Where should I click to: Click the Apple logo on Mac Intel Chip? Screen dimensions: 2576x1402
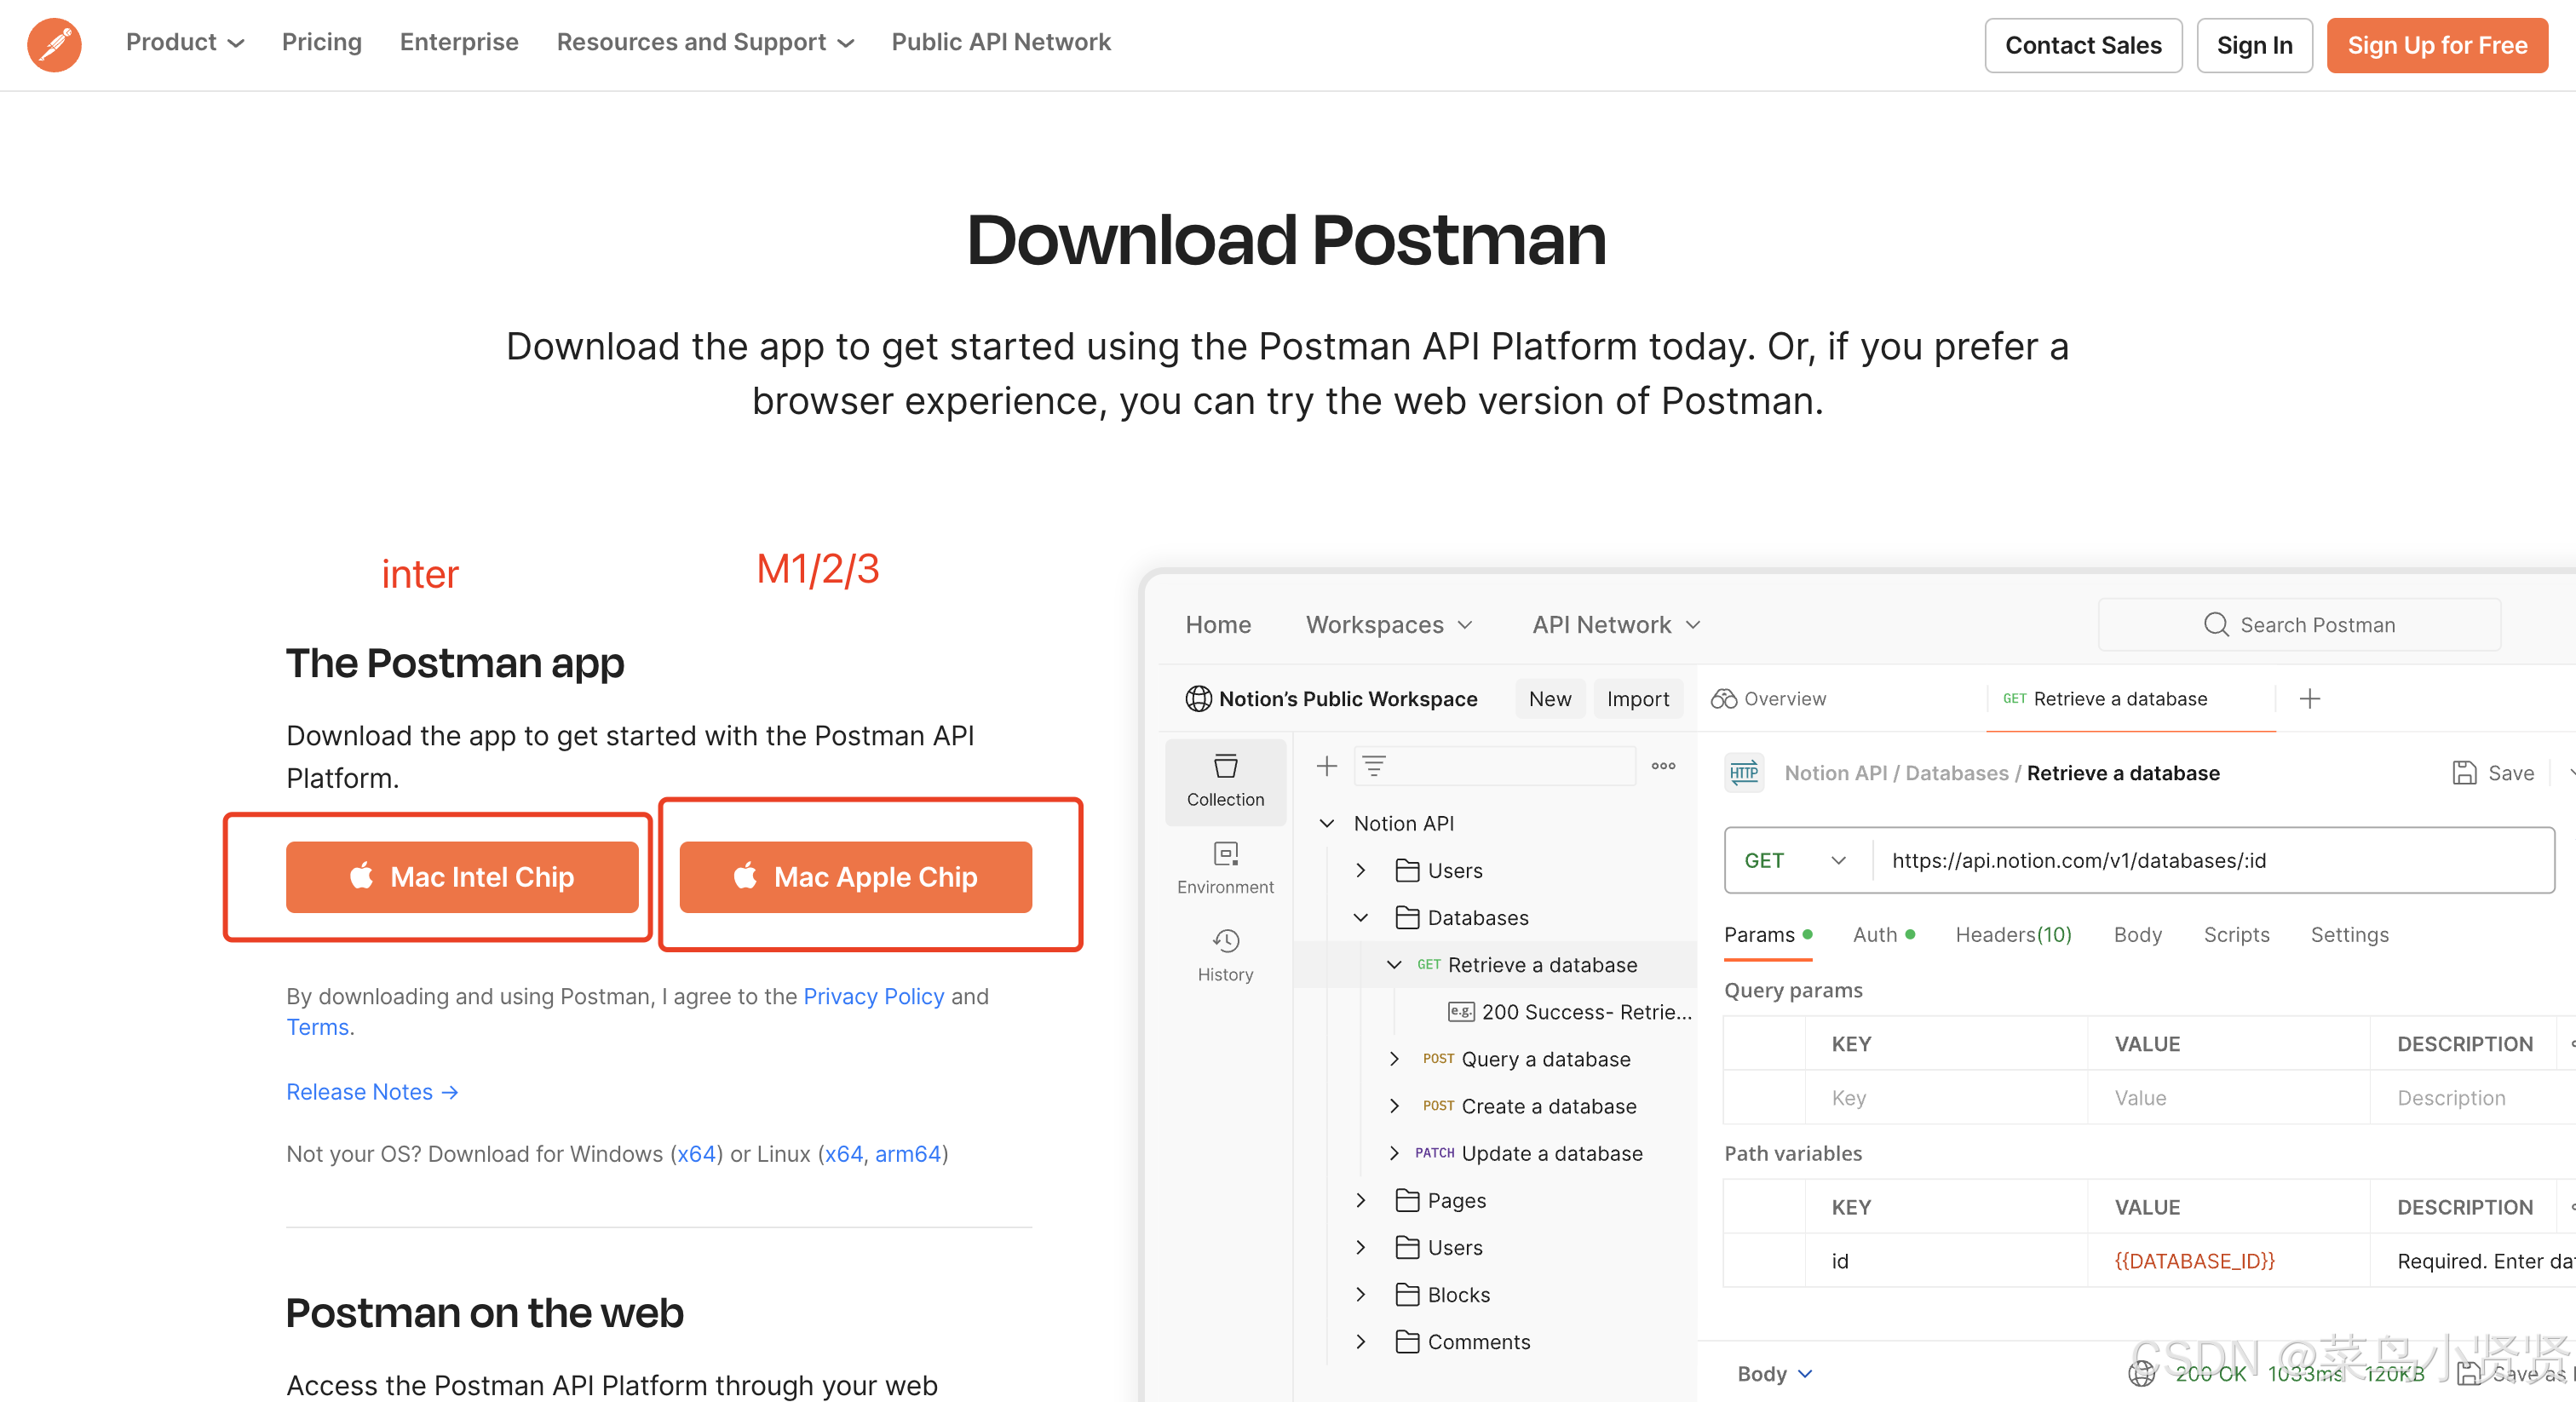point(361,876)
